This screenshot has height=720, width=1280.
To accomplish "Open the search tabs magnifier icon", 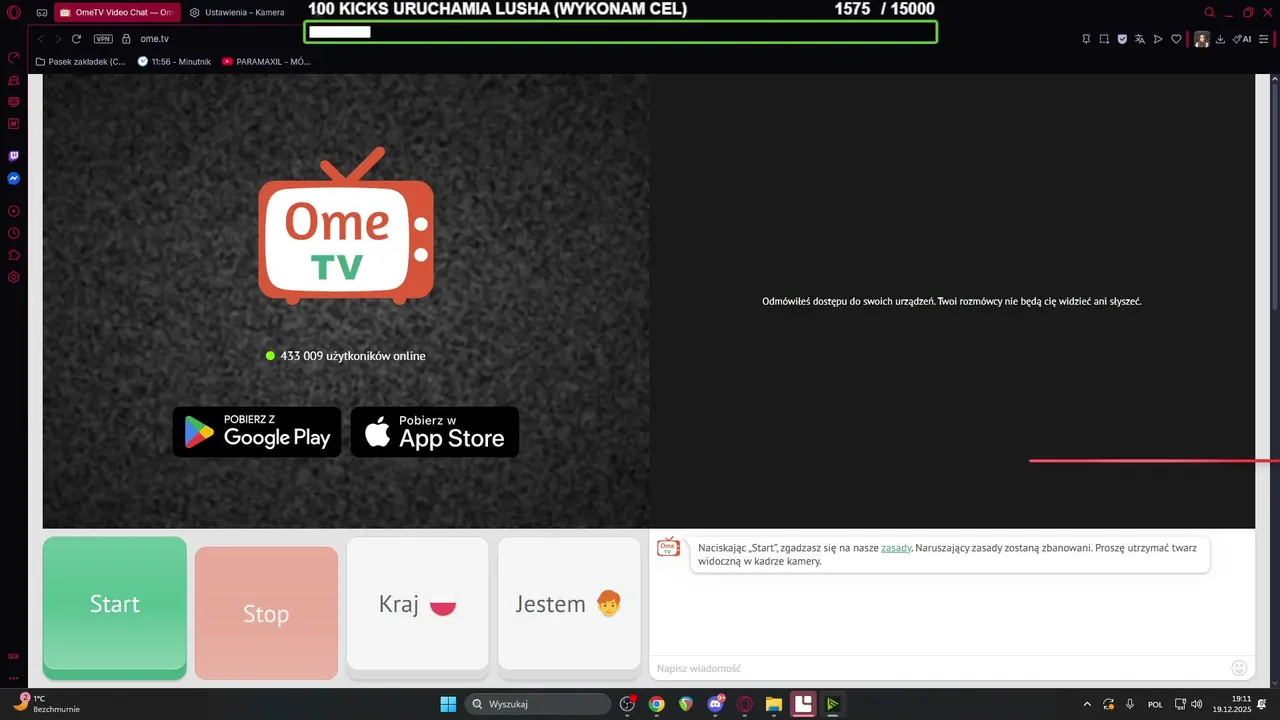I will click(x=1209, y=12).
